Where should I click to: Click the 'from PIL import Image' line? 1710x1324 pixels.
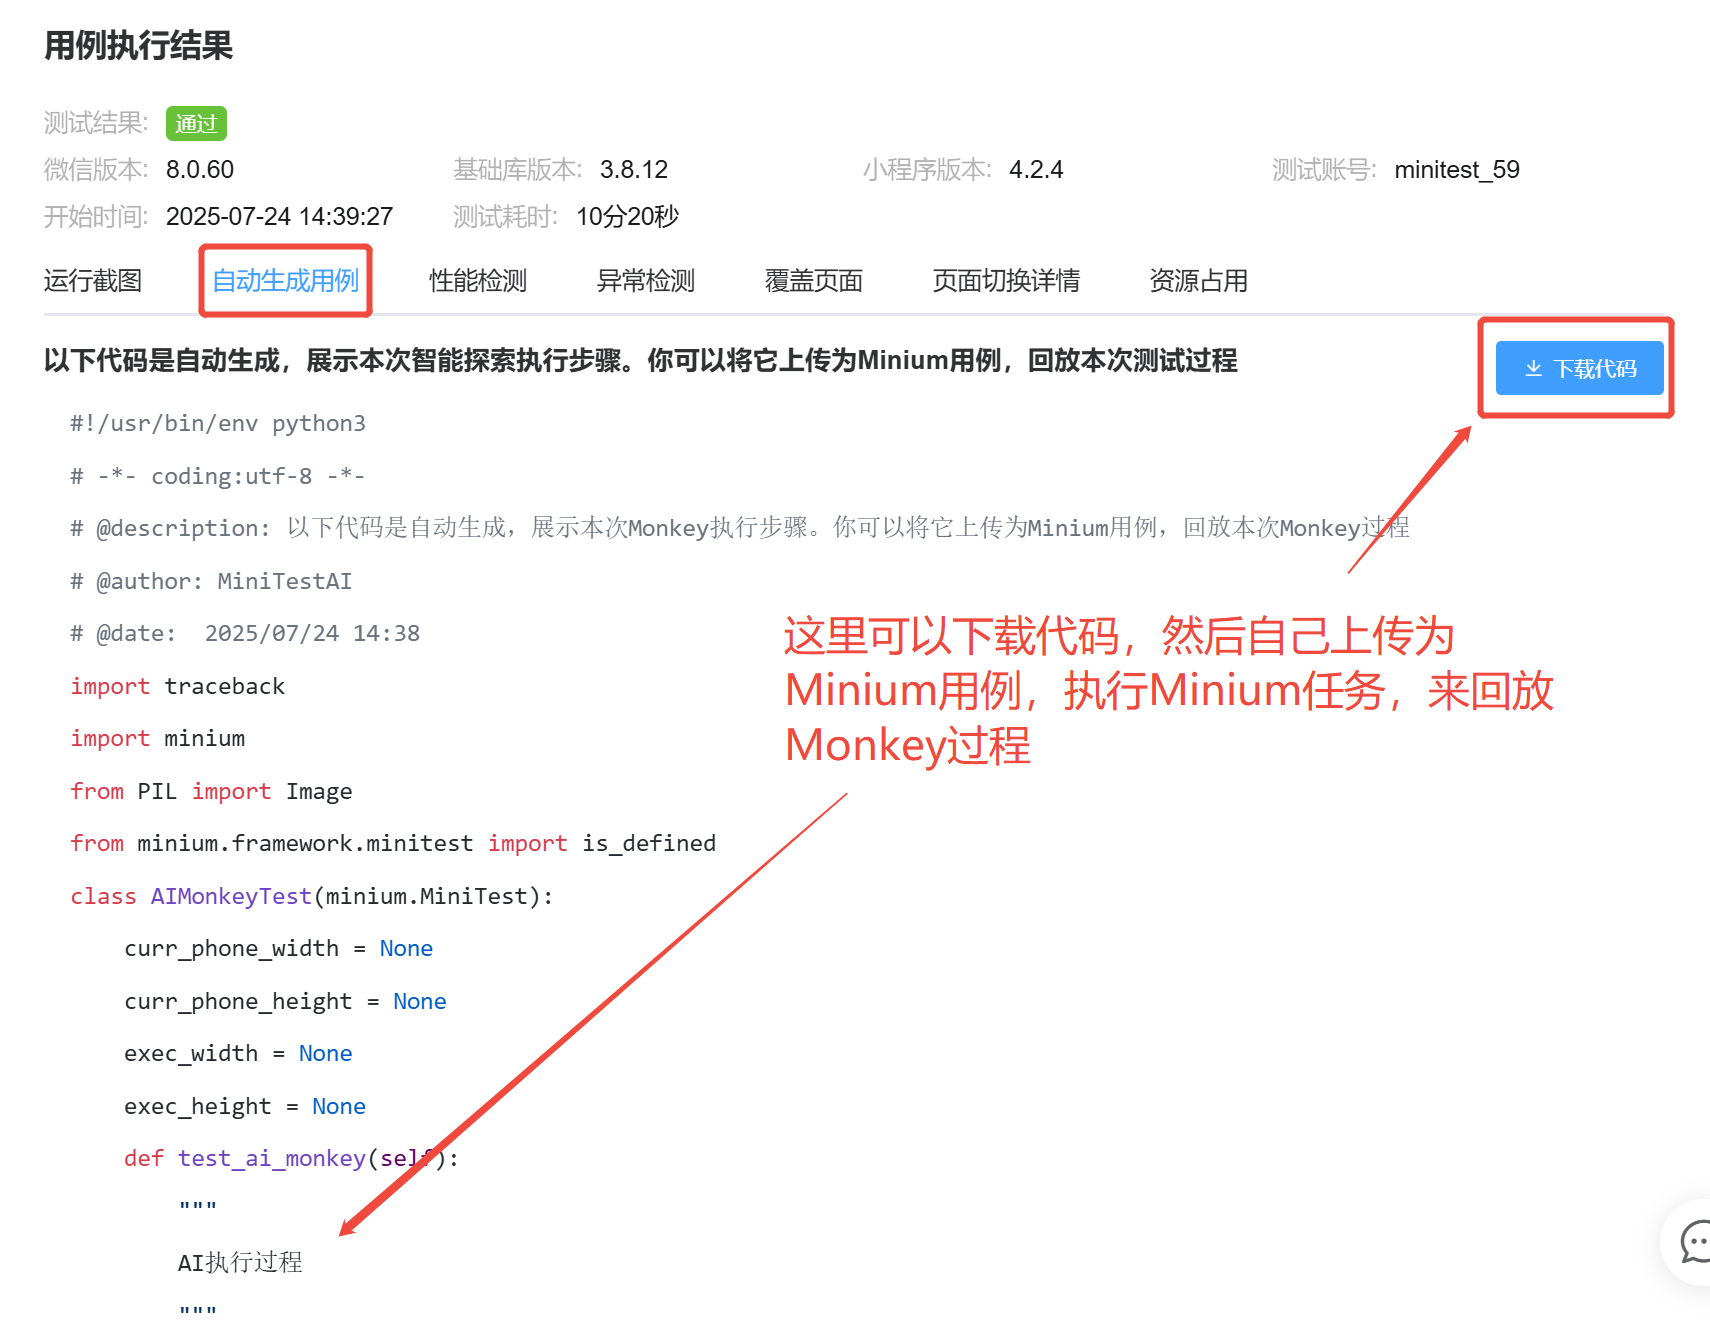[x=211, y=791]
